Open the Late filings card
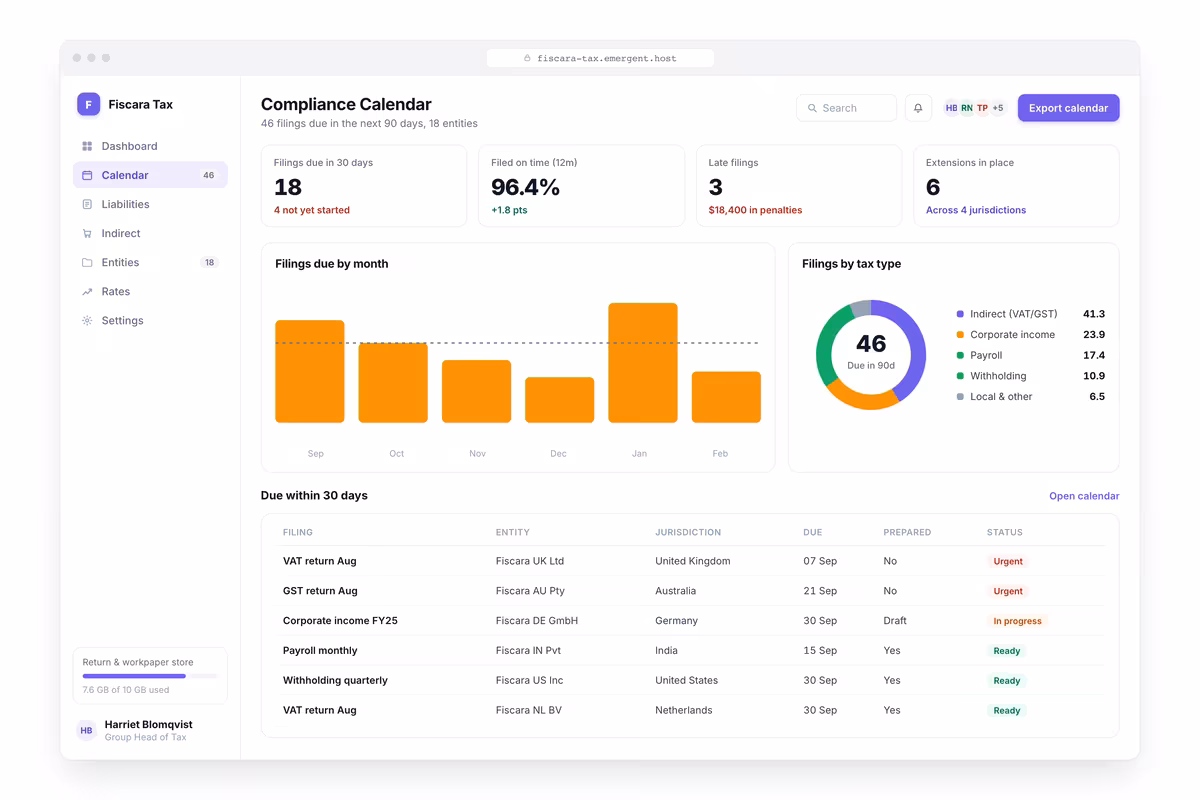Screen dimensions: 1200x800 click(x=798, y=186)
